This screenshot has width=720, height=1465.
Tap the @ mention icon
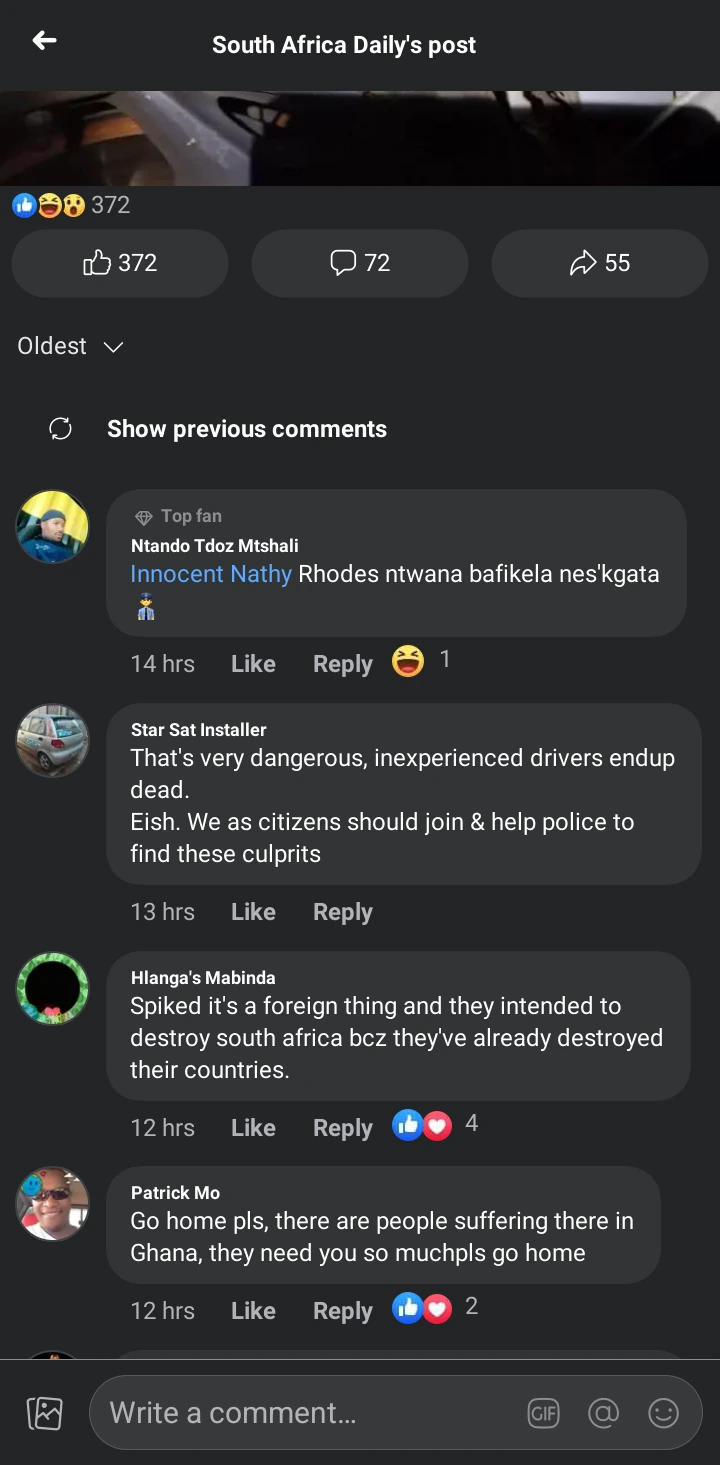pyautogui.click(x=603, y=1413)
